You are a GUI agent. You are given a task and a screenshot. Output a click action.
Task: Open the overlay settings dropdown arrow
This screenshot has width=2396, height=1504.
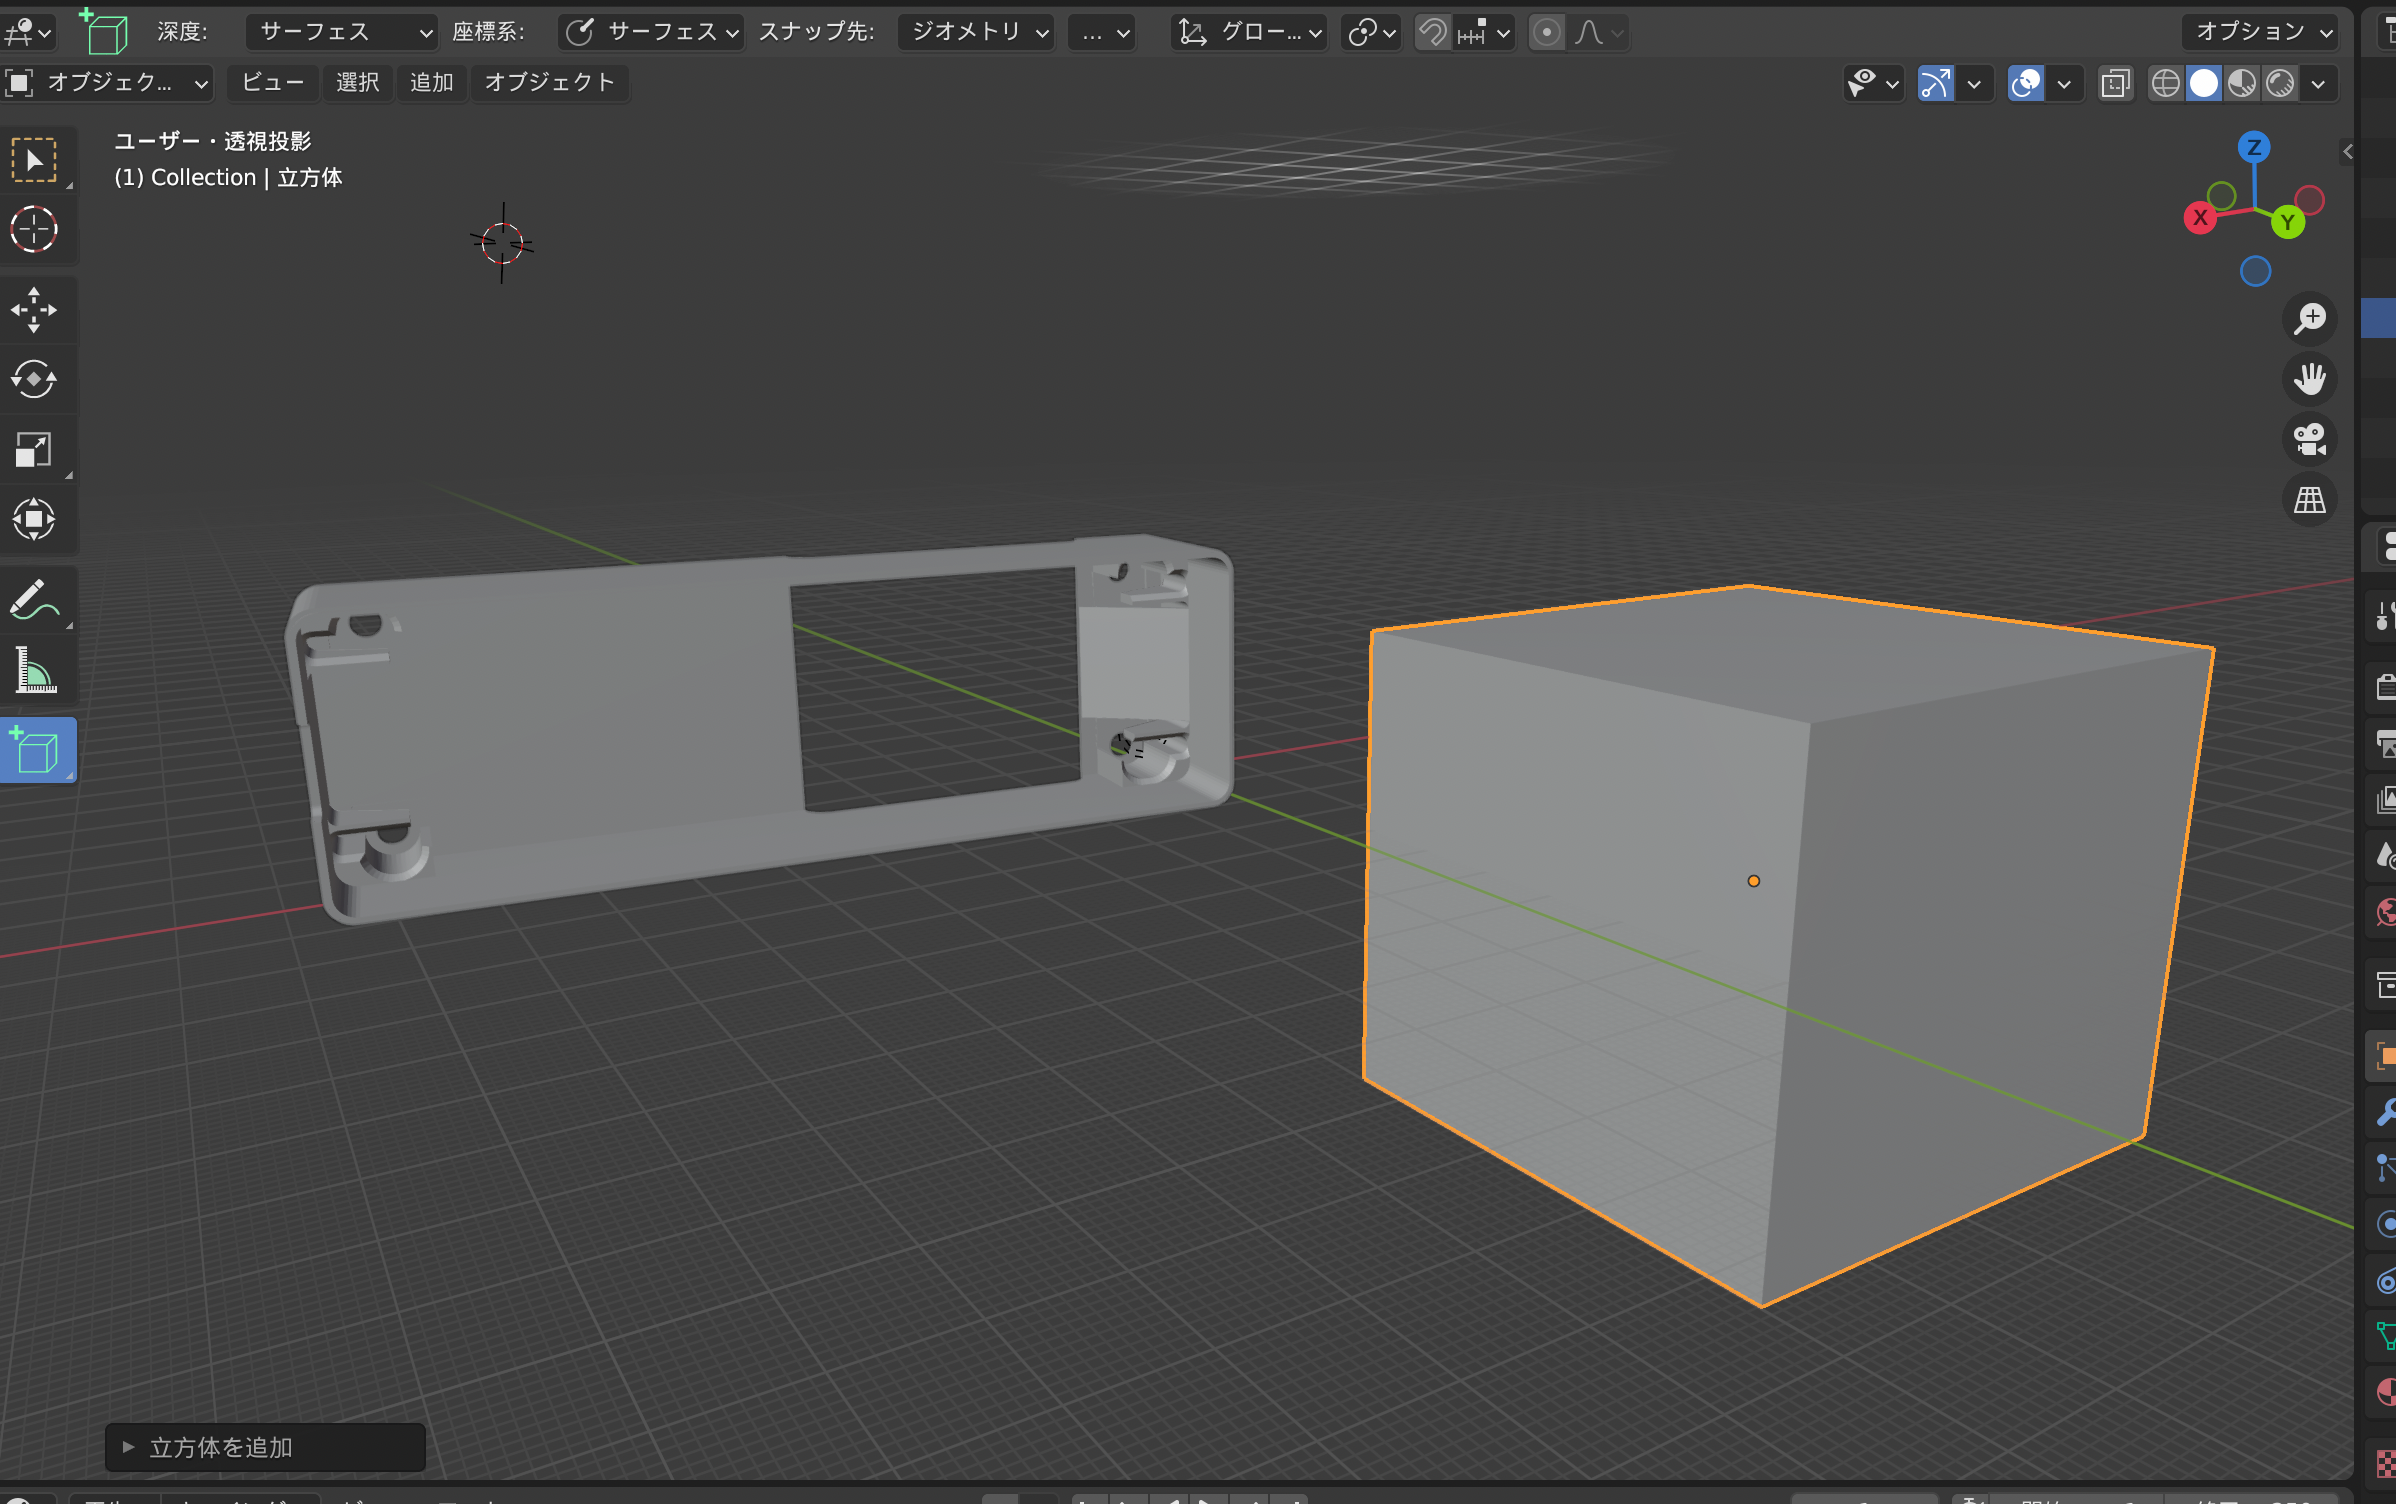[2065, 83]
